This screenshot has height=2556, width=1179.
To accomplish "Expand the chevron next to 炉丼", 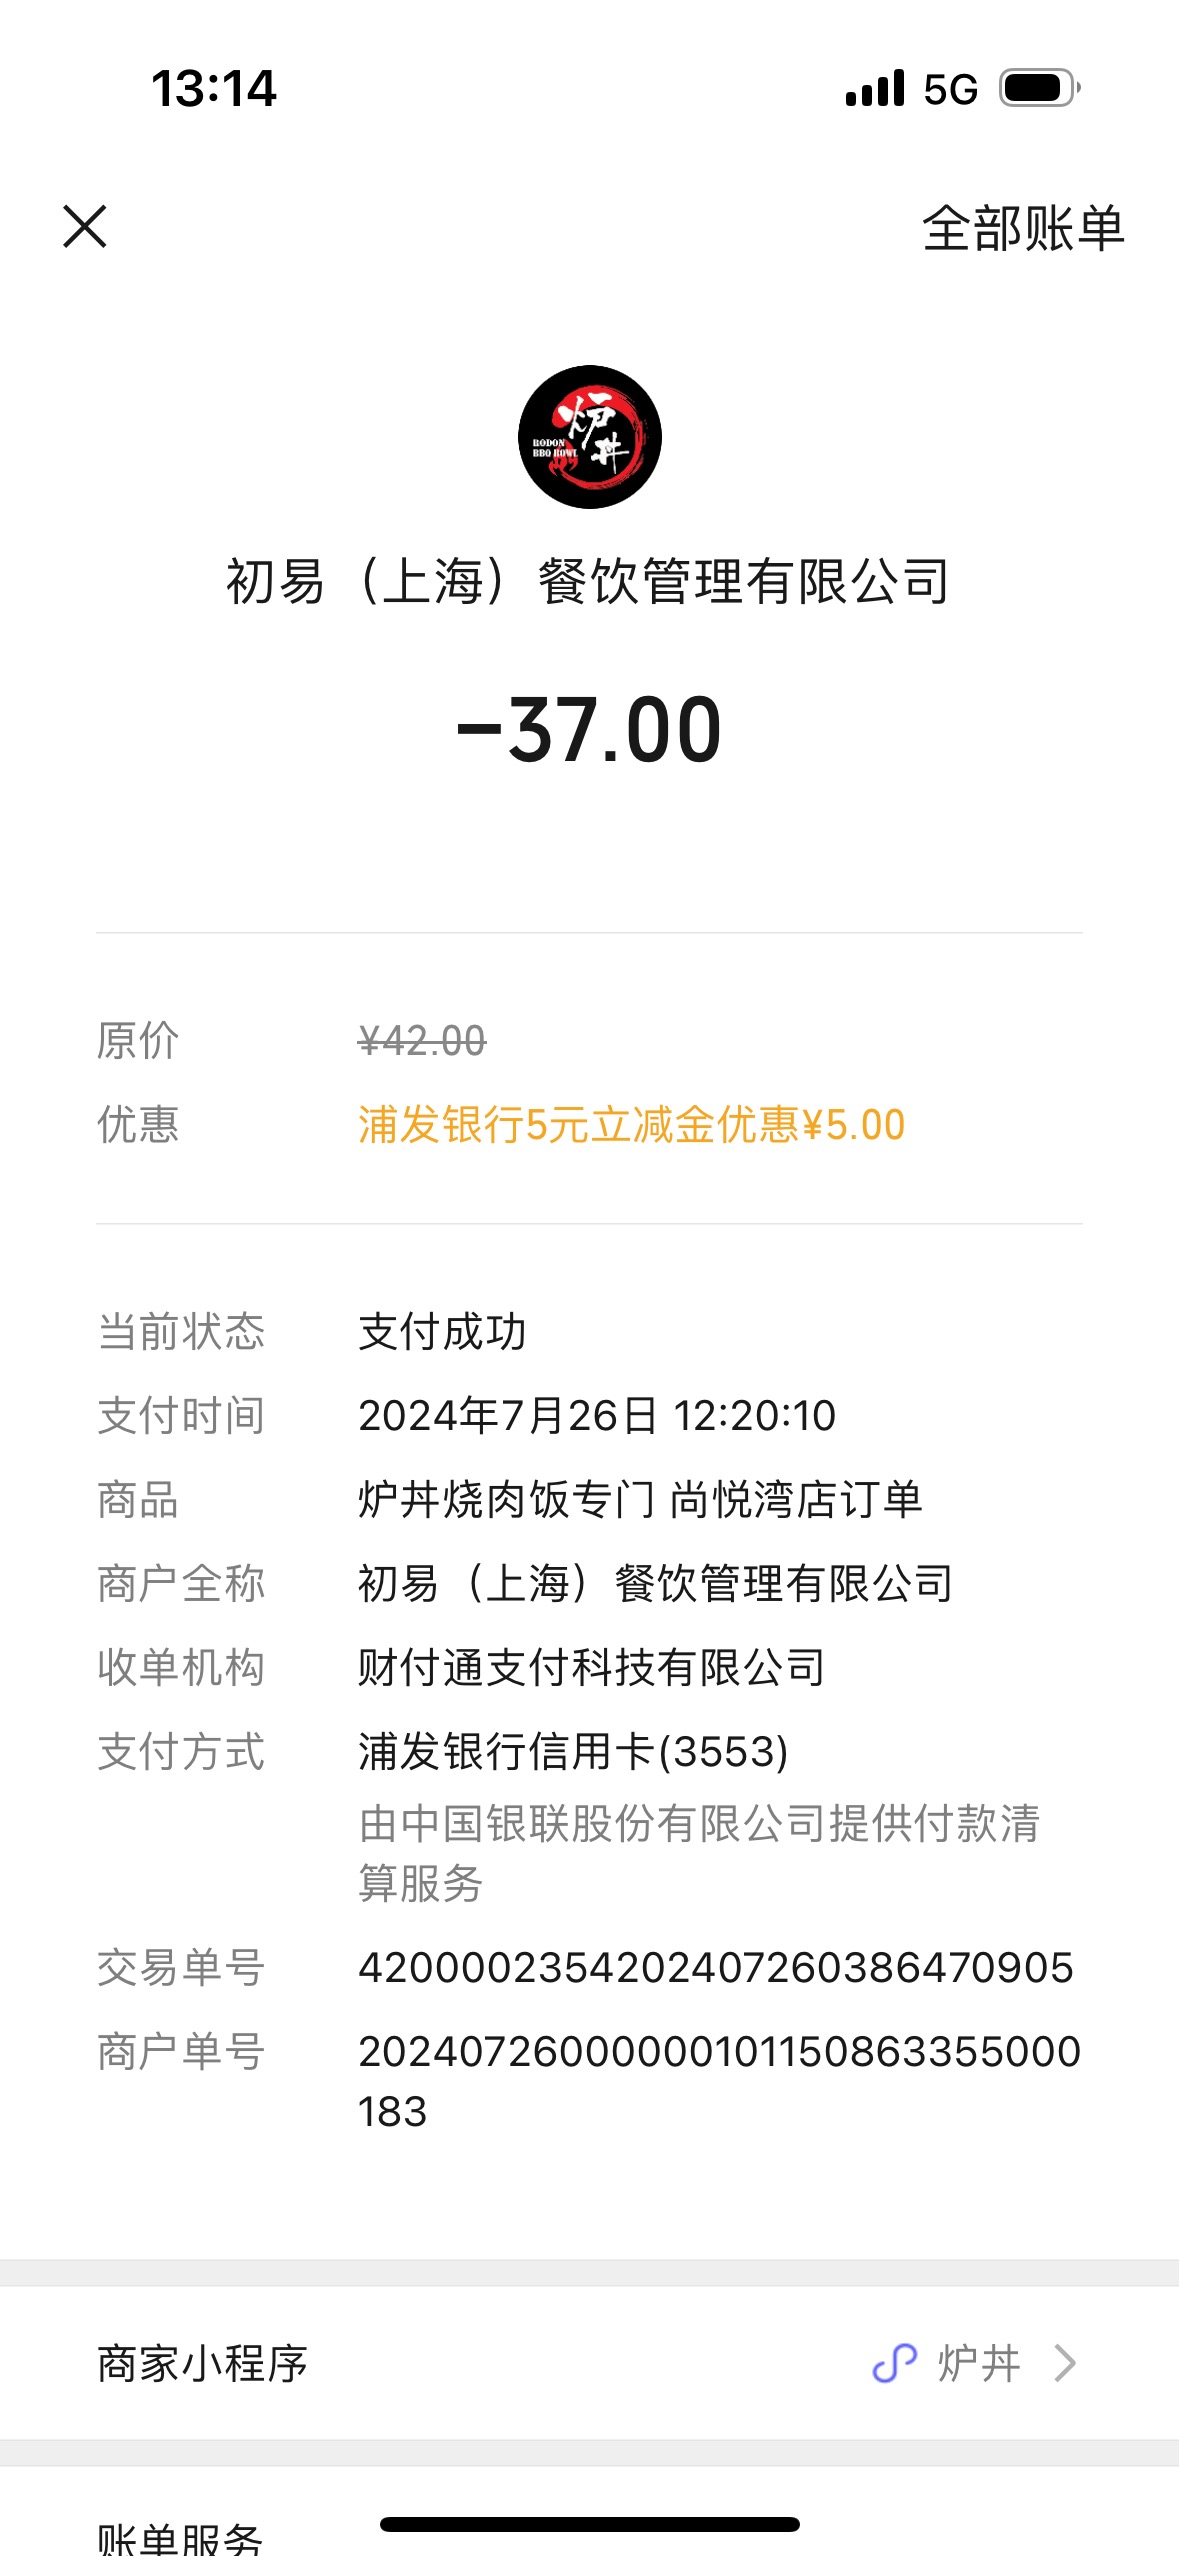I will click(x=1065, y=2364).
